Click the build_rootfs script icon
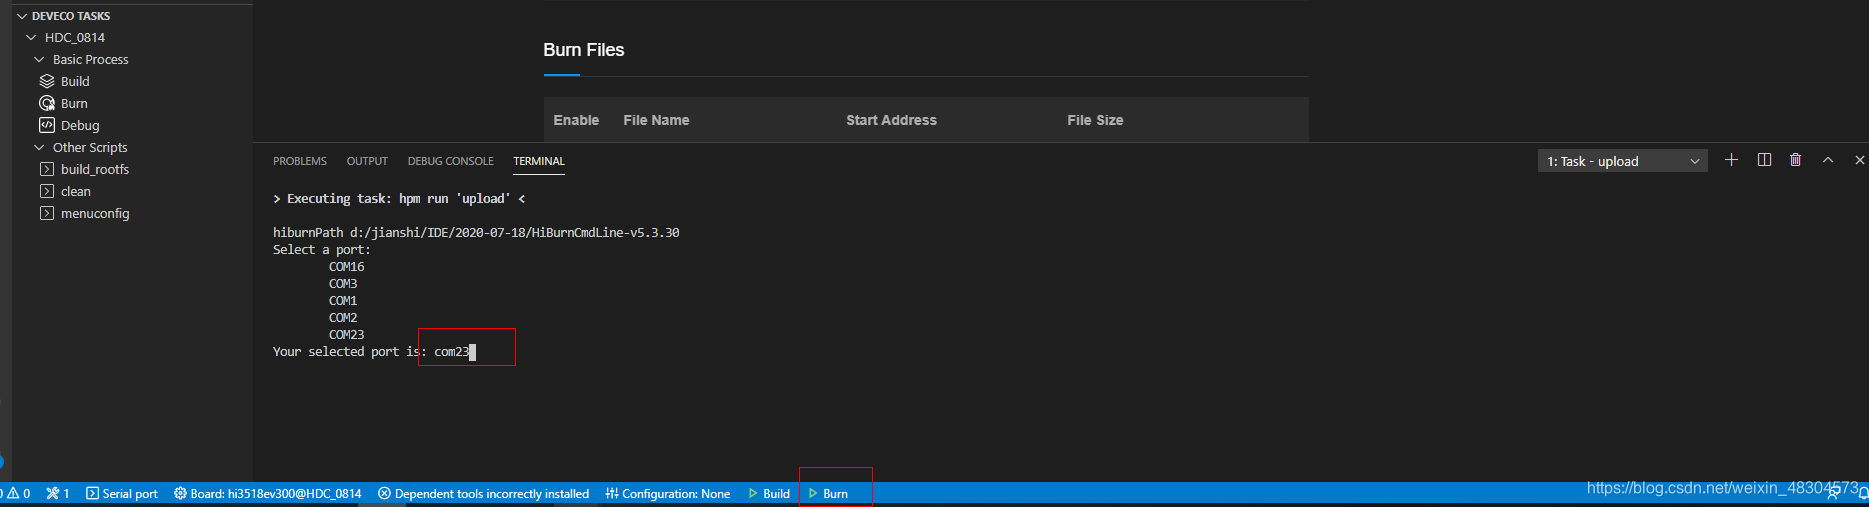 tap(47, 169)
